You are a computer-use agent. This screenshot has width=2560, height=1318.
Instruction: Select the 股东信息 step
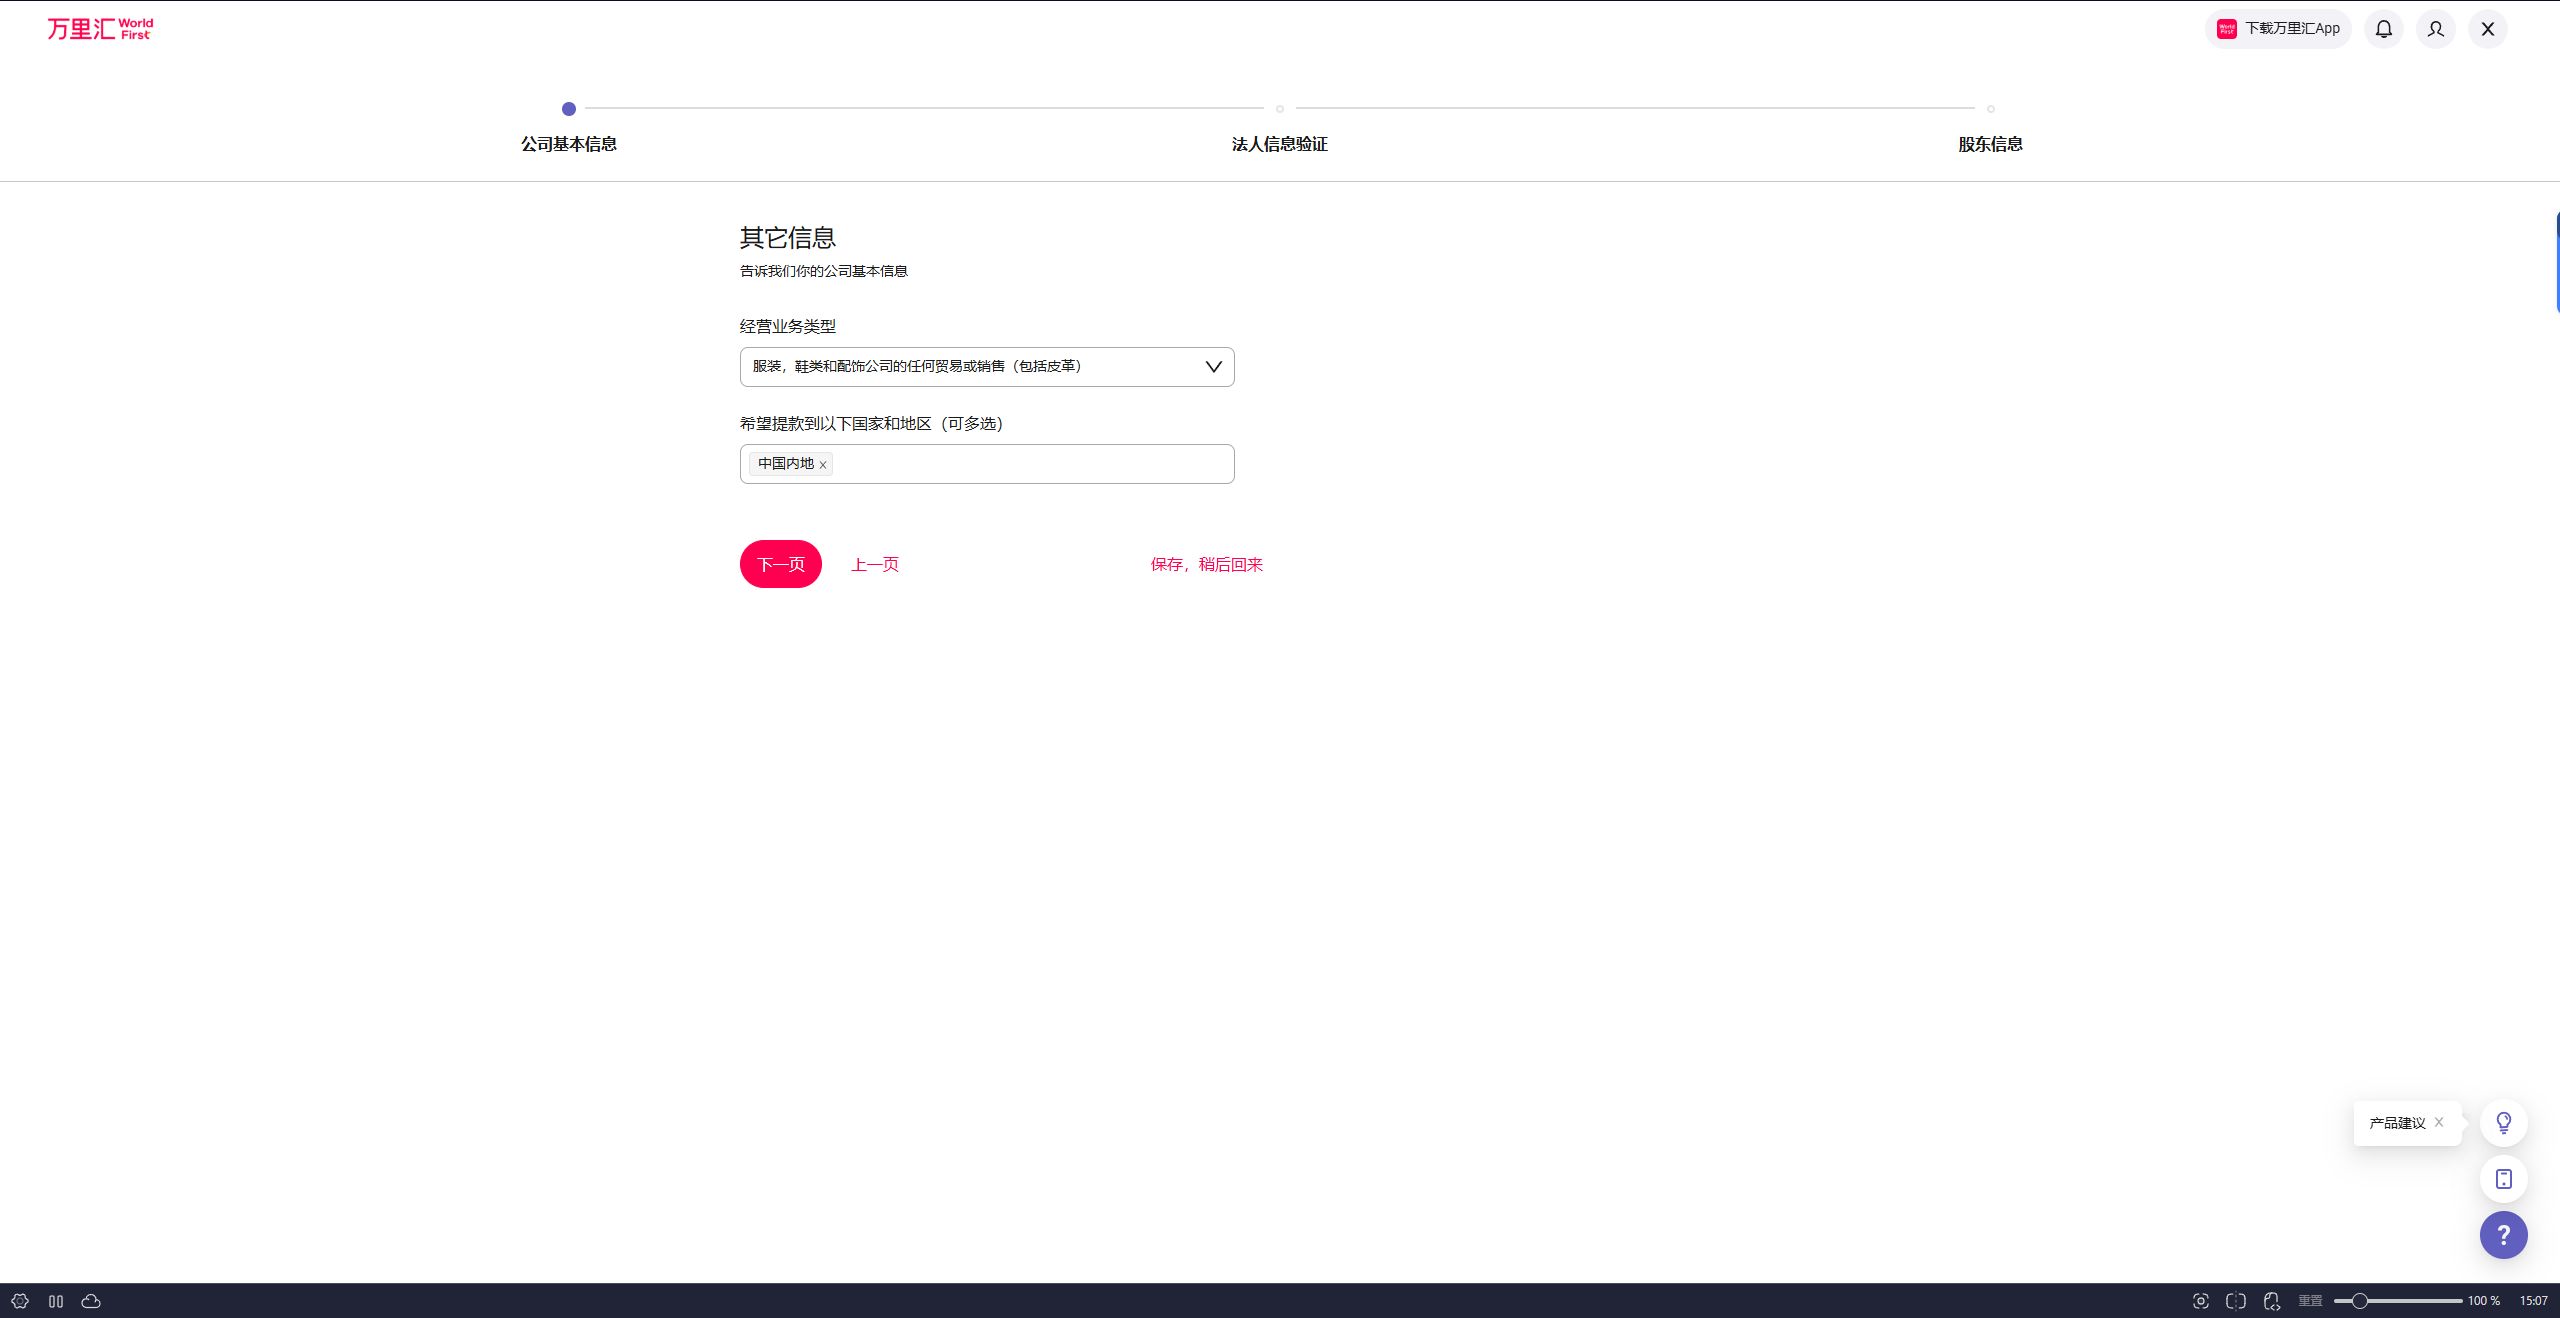tap(1990, 144)
